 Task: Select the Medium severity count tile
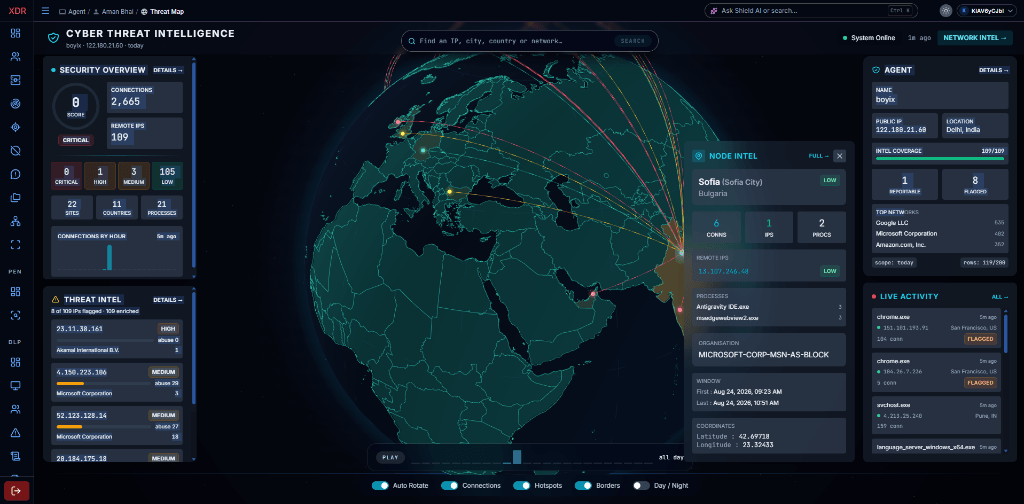[x=134, y=176]
